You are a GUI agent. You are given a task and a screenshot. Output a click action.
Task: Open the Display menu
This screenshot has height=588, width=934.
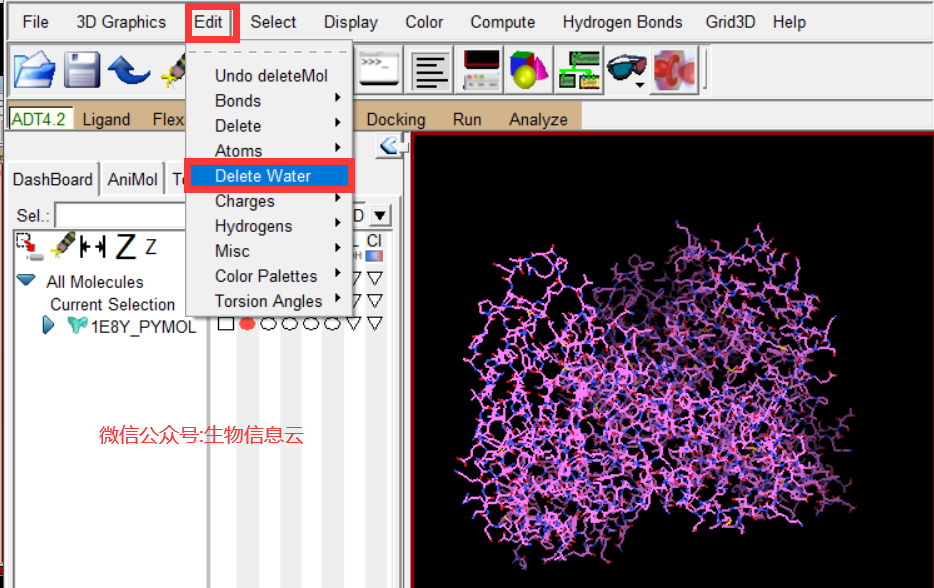(350, 22)
